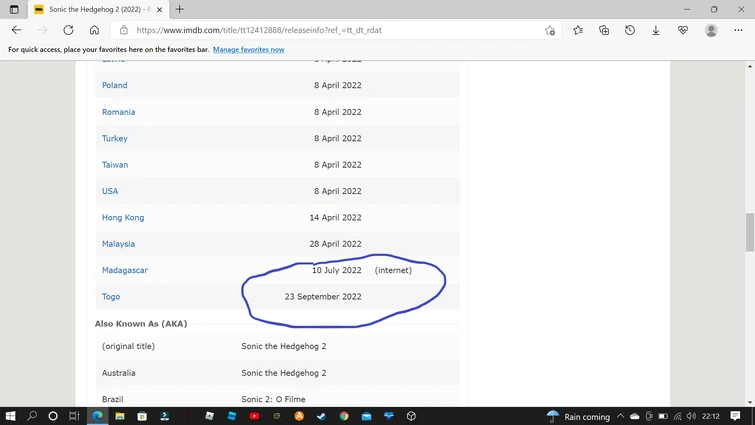Click the 28 April 2022 date
Viewport: 755px width, 425px height.
(x=336, y=244)
